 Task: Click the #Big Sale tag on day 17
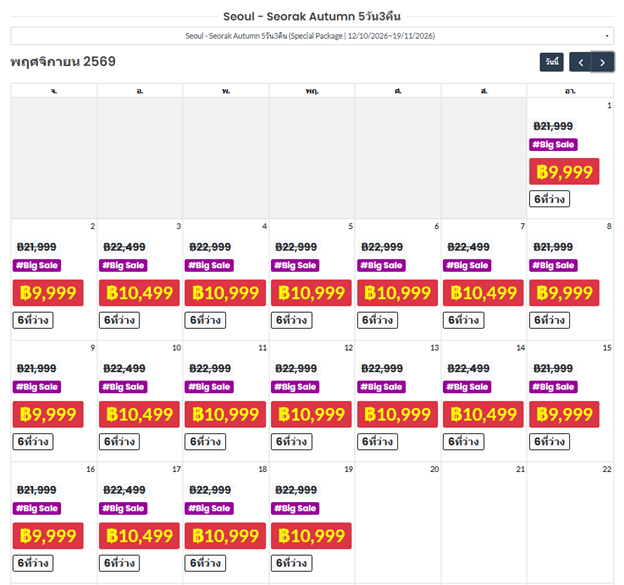(124, 508)
